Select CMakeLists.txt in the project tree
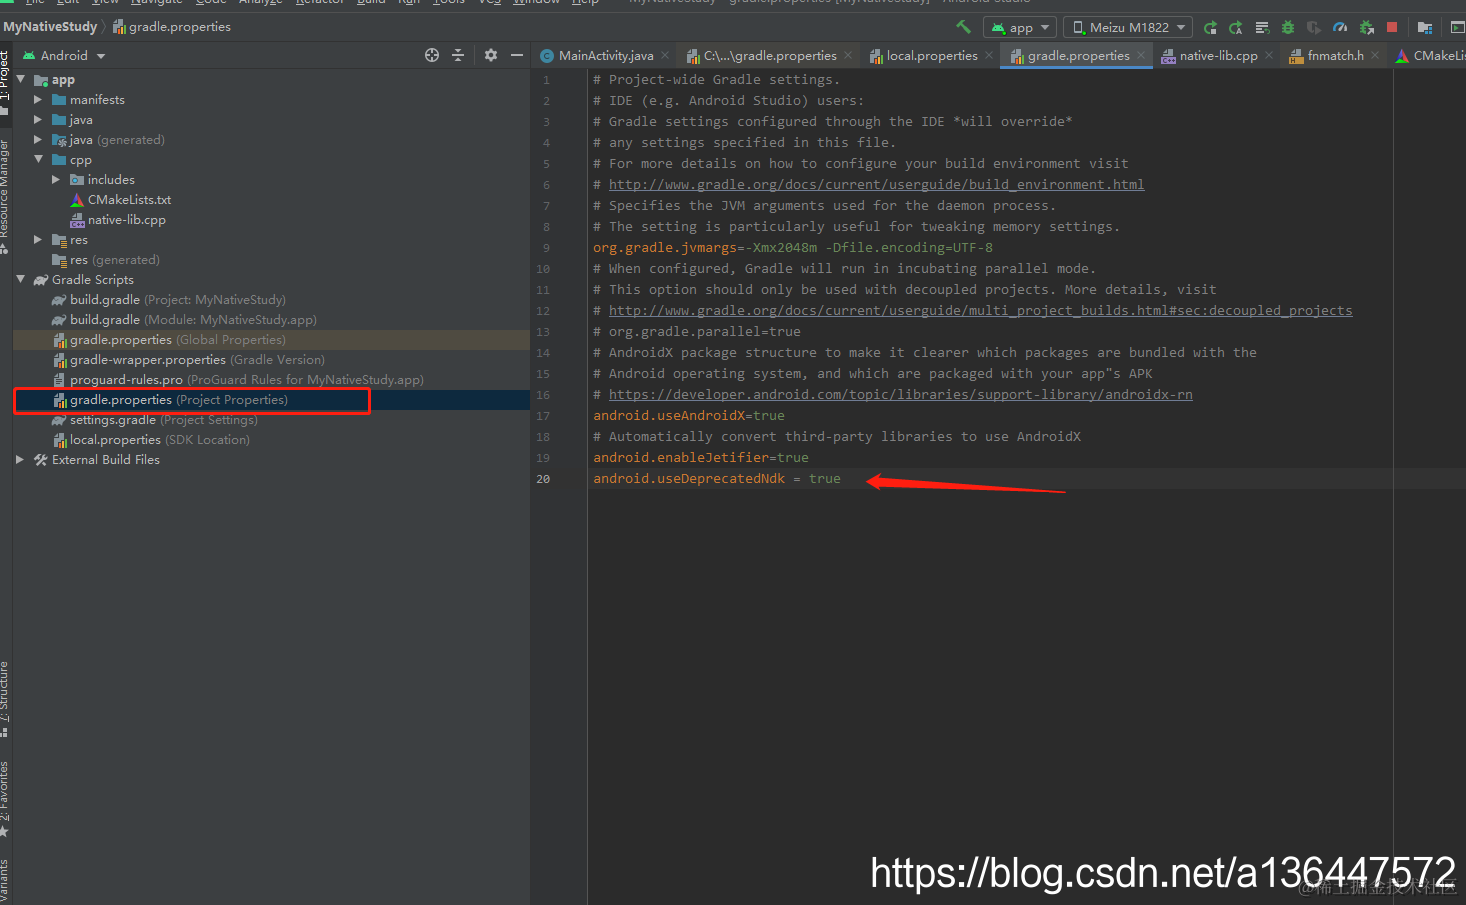This screenshot has width=1466, height=905. click(x=121, y=200)
